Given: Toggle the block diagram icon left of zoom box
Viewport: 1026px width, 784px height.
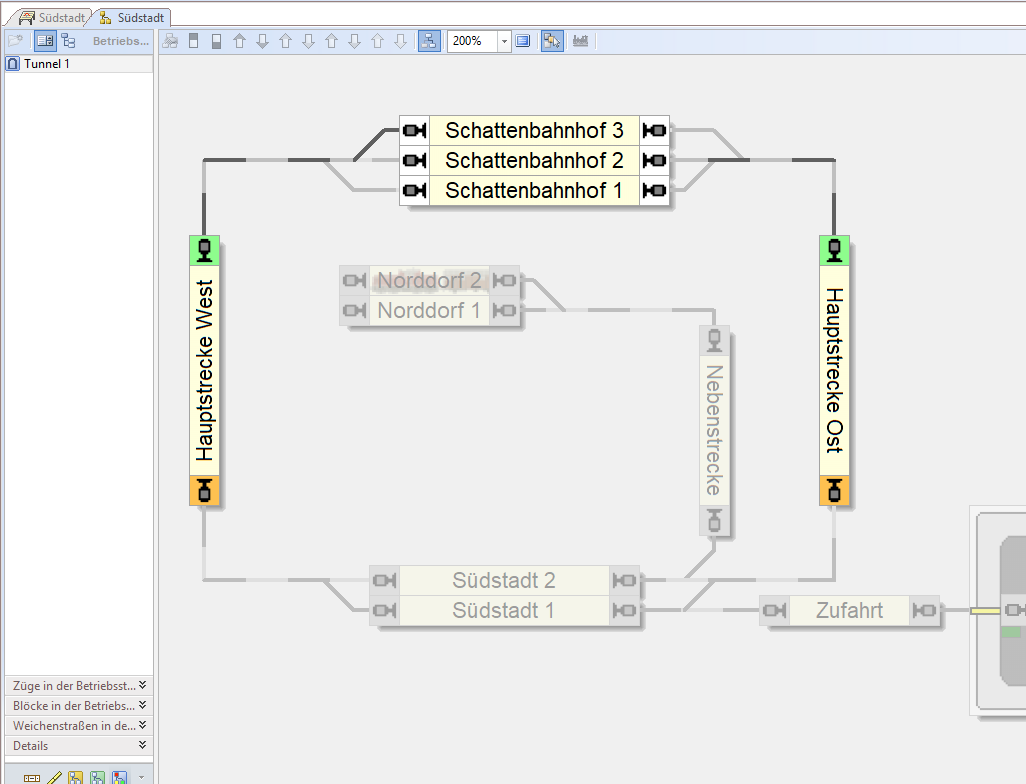Looking at the screenshot, I should [x=428, y=41].
